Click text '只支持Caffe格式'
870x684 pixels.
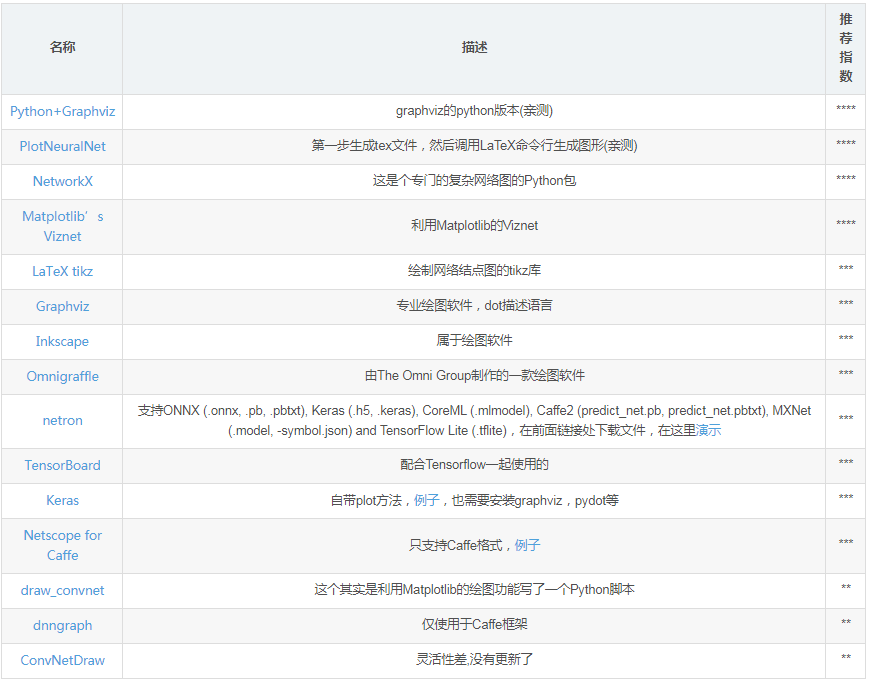click(456, 545)
